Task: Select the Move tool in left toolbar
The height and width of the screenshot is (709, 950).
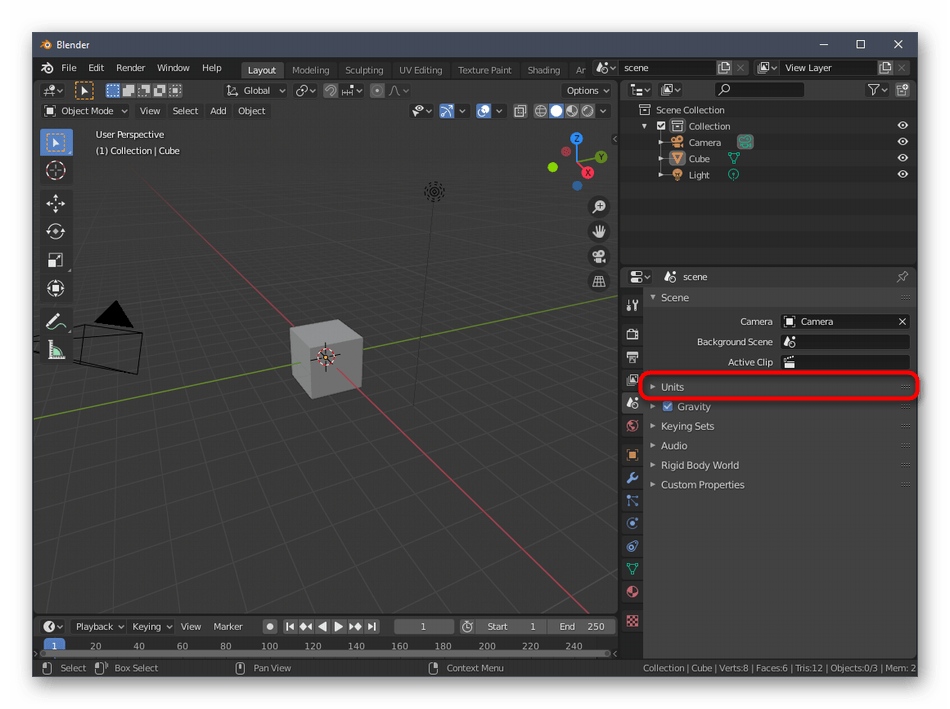Action: pyautogui.click(x=56, y=203)
